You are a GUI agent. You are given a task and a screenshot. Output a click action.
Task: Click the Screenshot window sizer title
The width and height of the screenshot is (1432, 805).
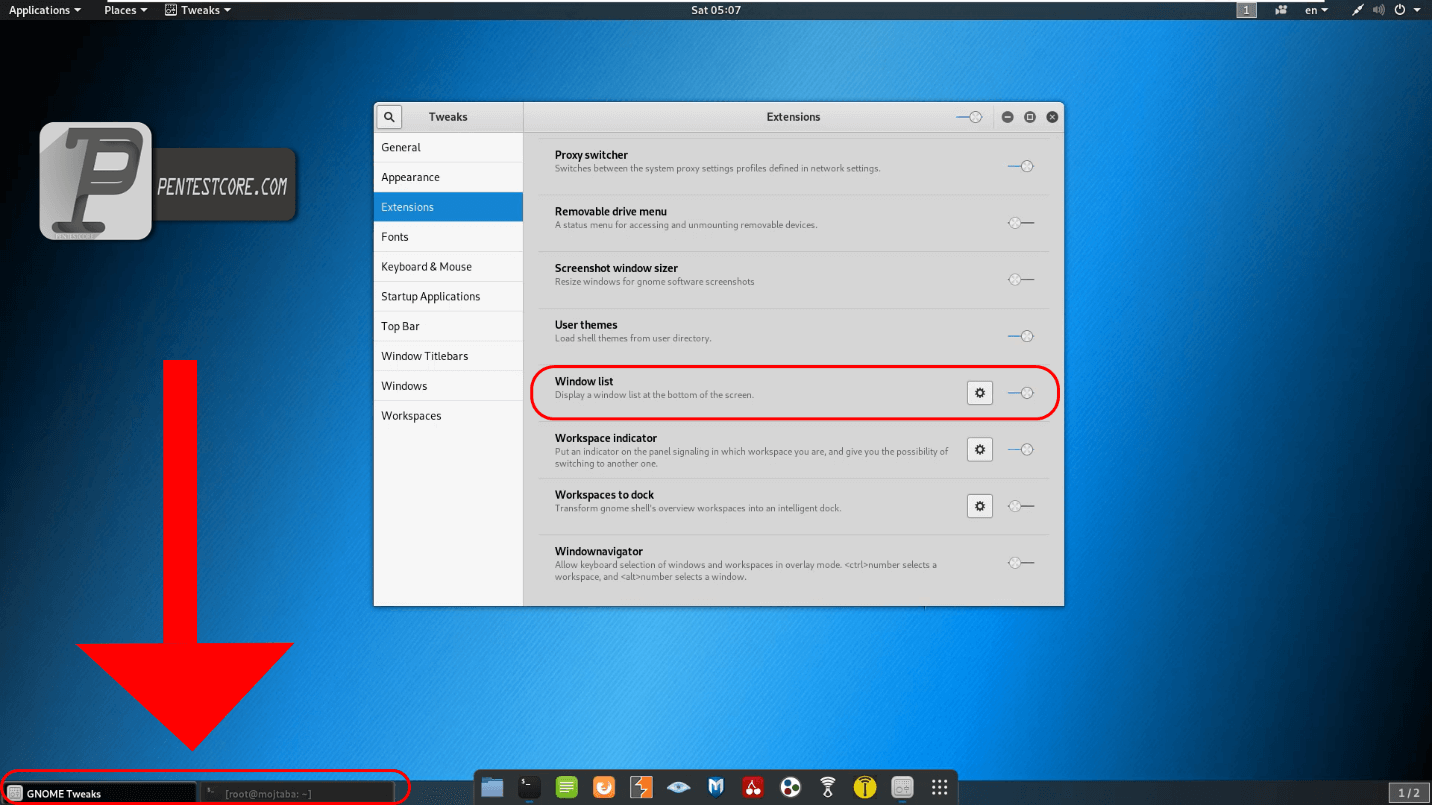[x=616, y=268]
